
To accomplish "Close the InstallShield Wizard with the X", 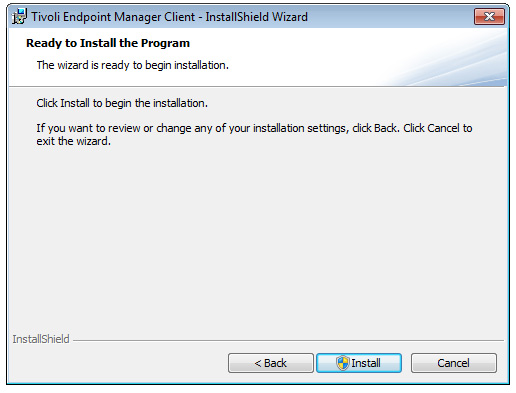I will 489,16.
